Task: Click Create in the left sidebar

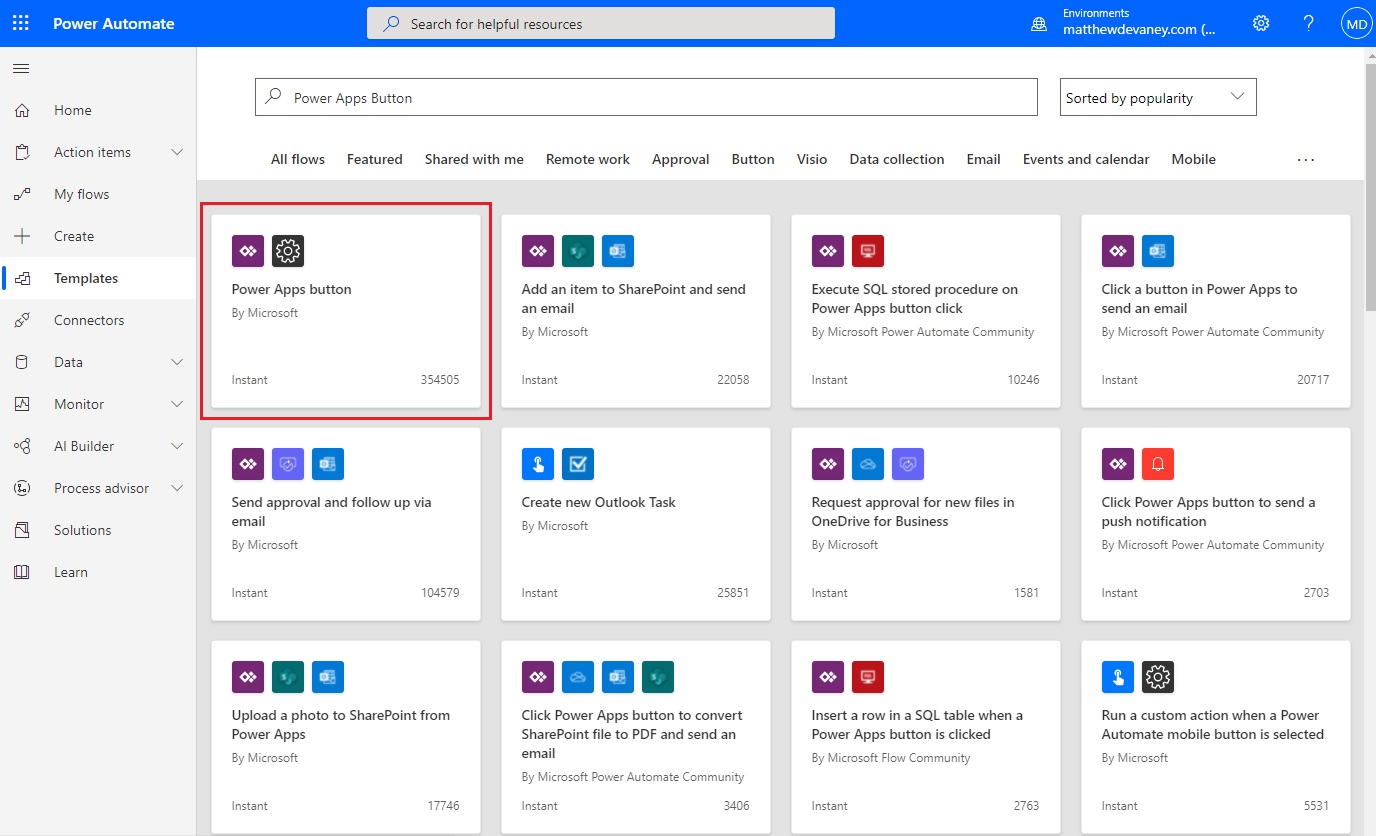Action: tap(75, 236)
